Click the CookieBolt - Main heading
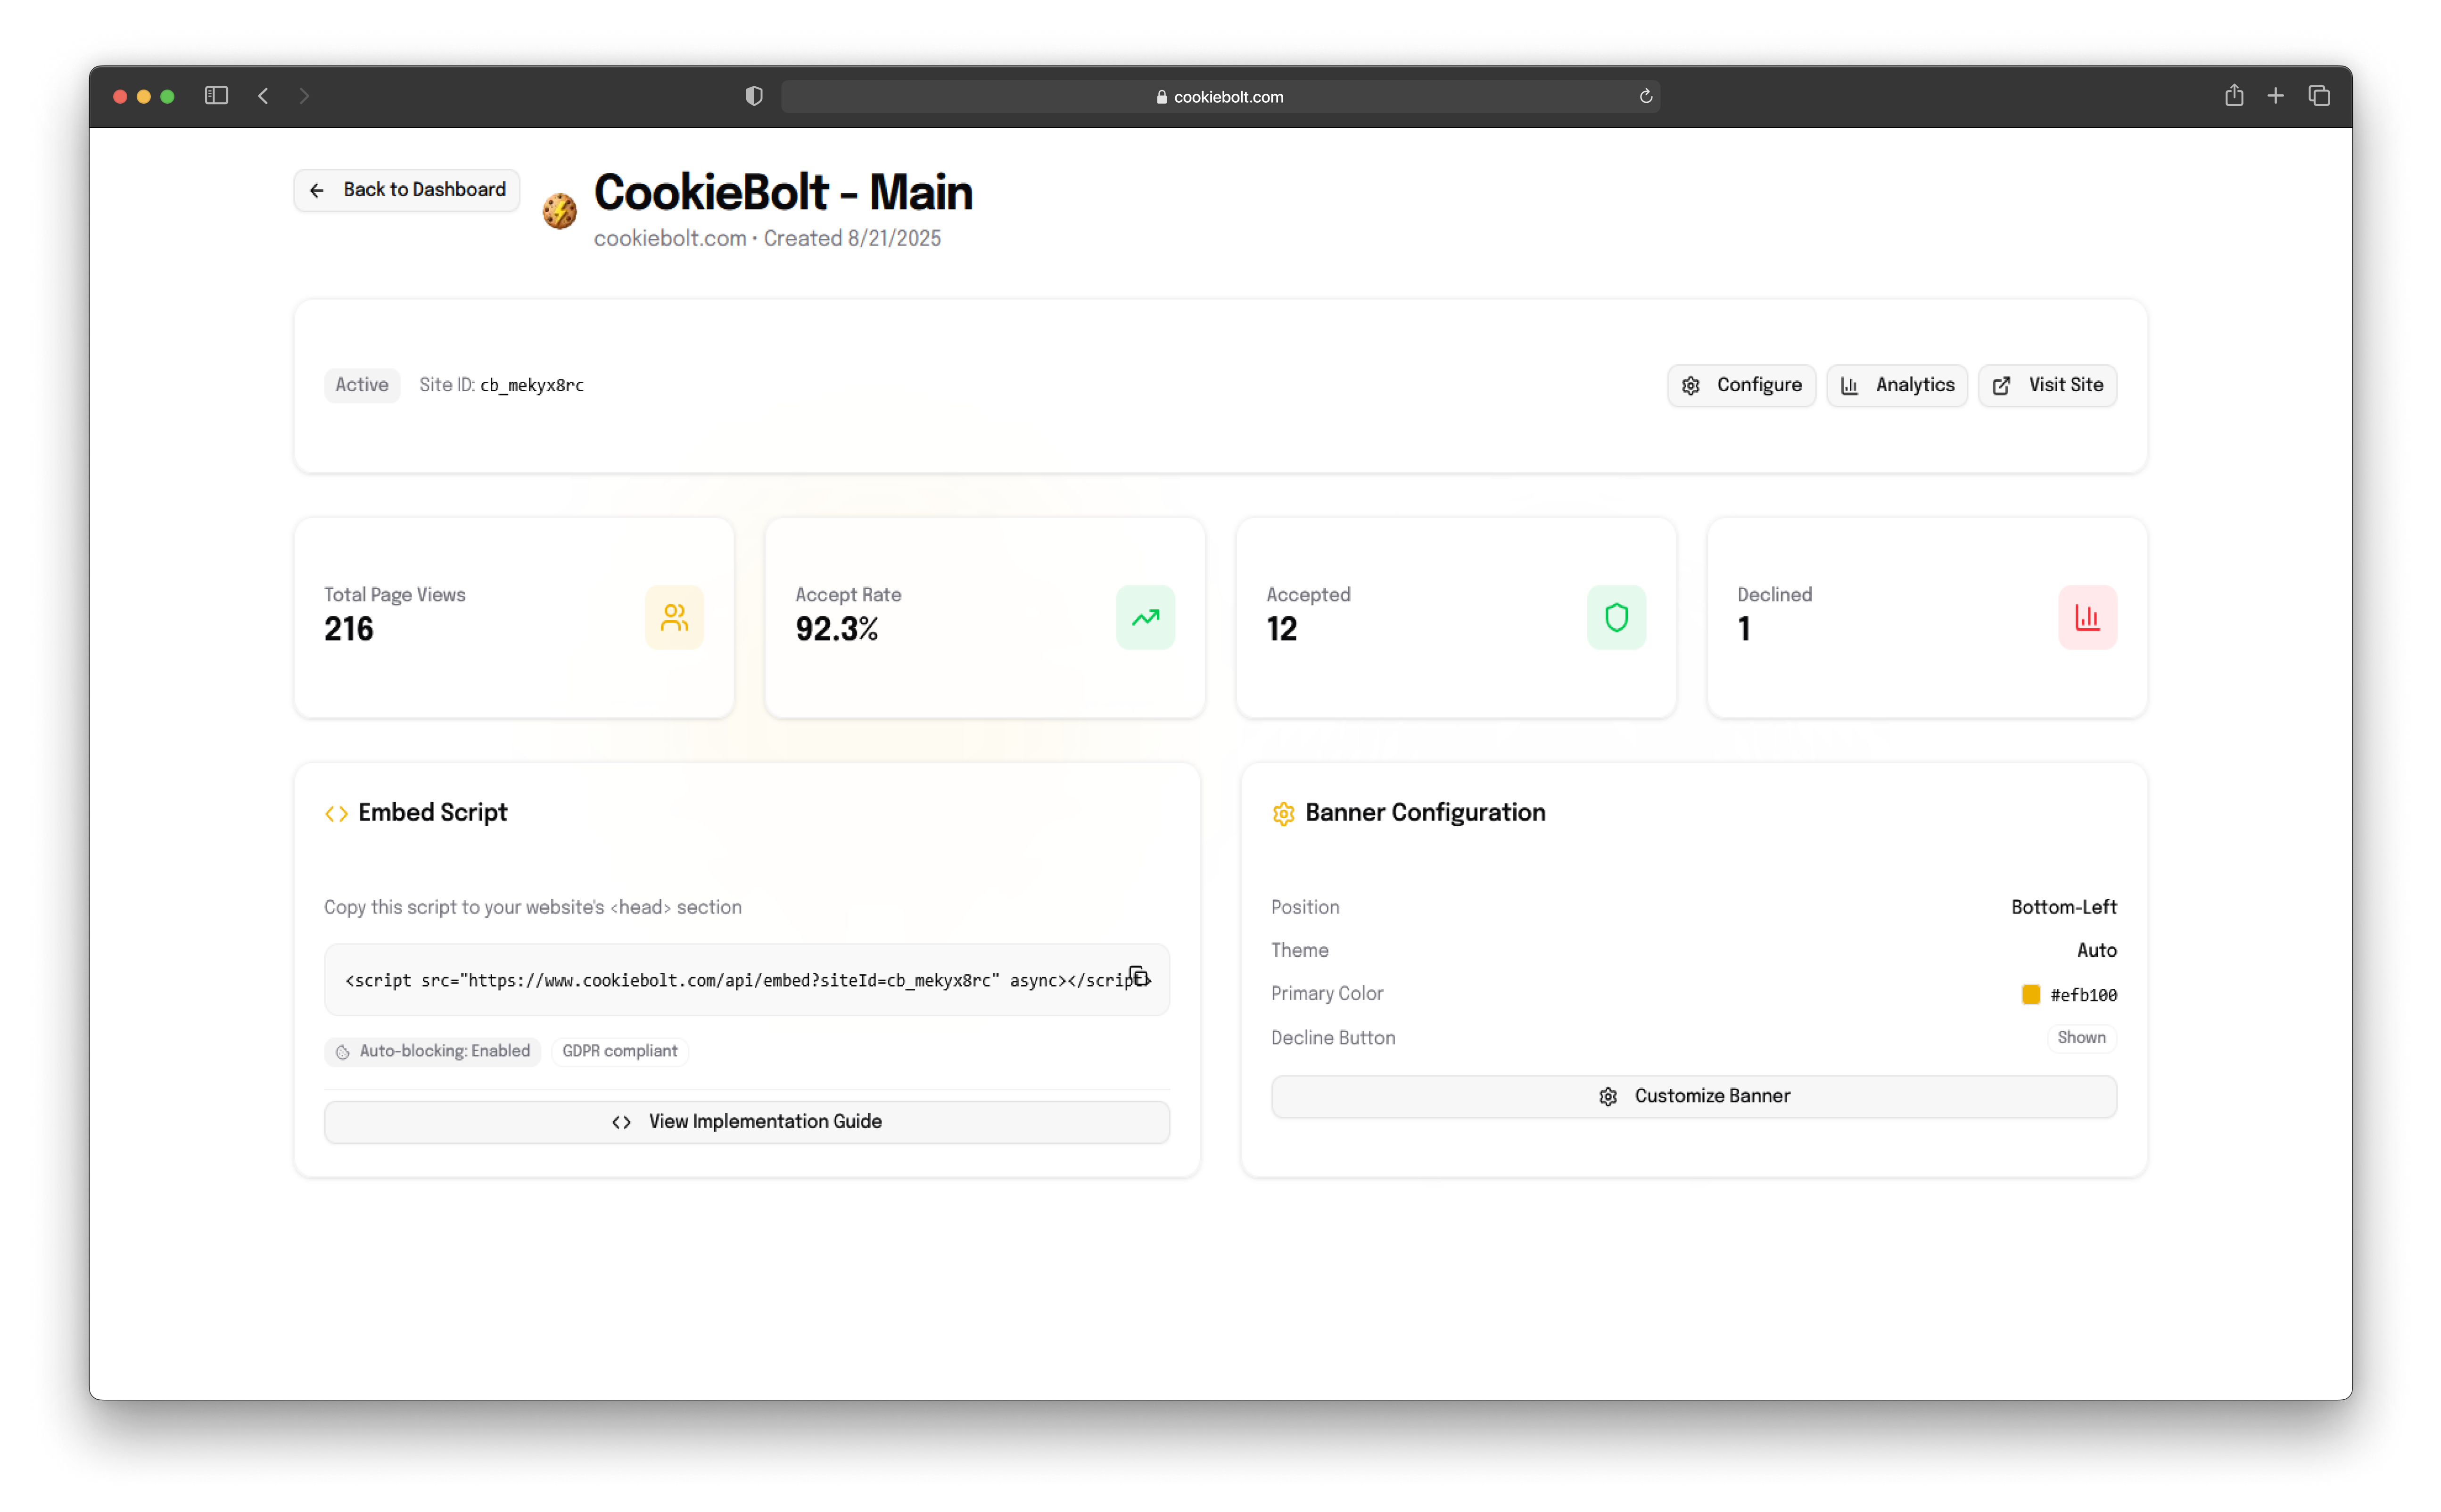The width and height of the screenshot is (2441, 1512). [x=783, y=192]
